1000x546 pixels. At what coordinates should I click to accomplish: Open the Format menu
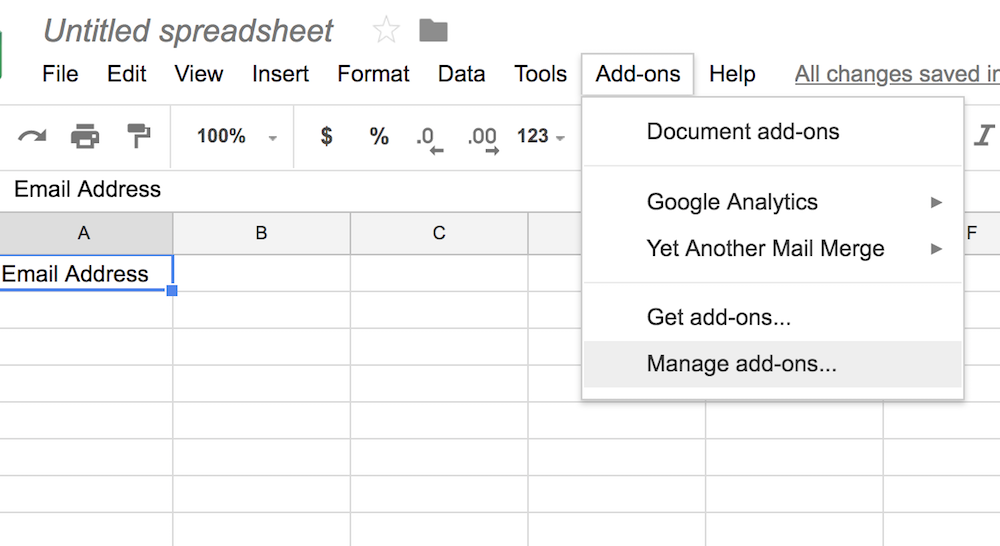pos(373,74)
